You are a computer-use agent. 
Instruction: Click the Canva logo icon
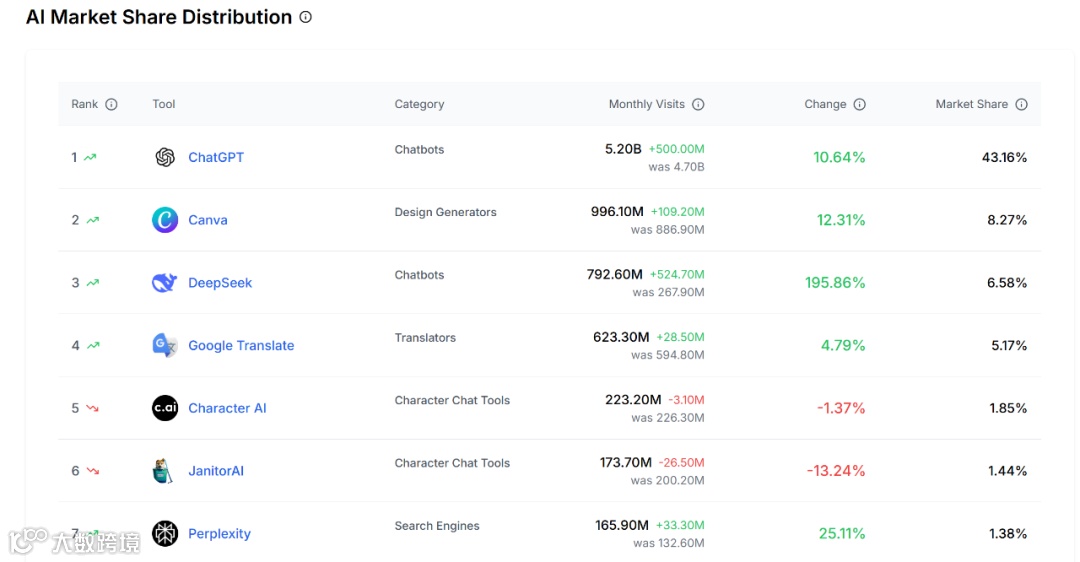(165, 220)
